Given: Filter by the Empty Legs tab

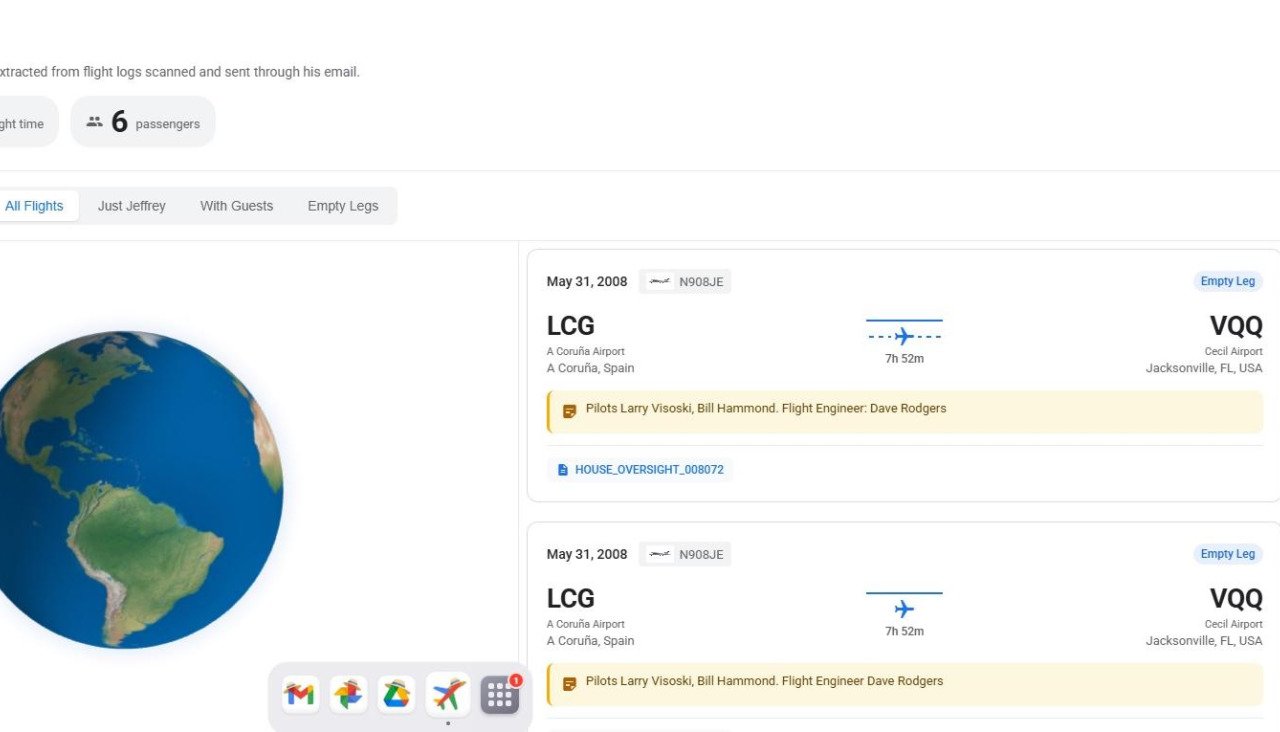Looking at the screenshot, I should [343, 206].
